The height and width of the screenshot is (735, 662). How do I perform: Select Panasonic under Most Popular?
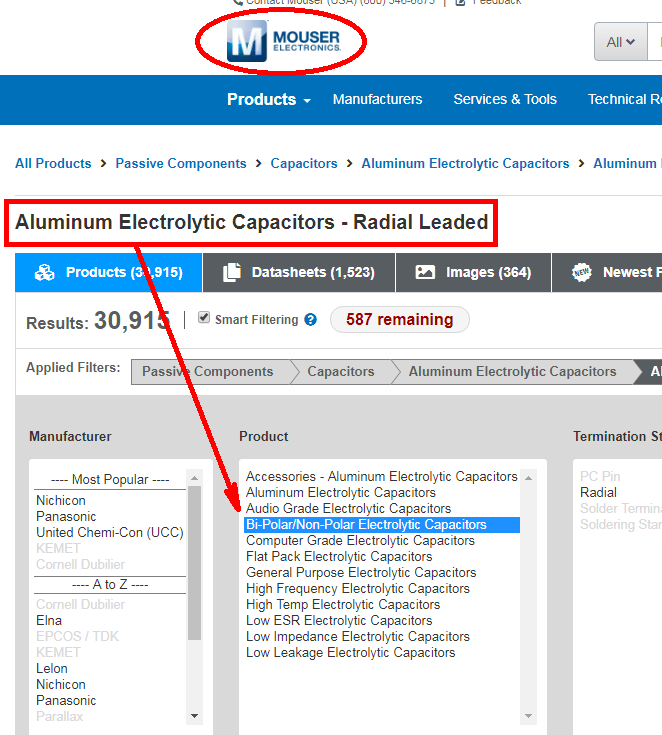click(66, 517)
